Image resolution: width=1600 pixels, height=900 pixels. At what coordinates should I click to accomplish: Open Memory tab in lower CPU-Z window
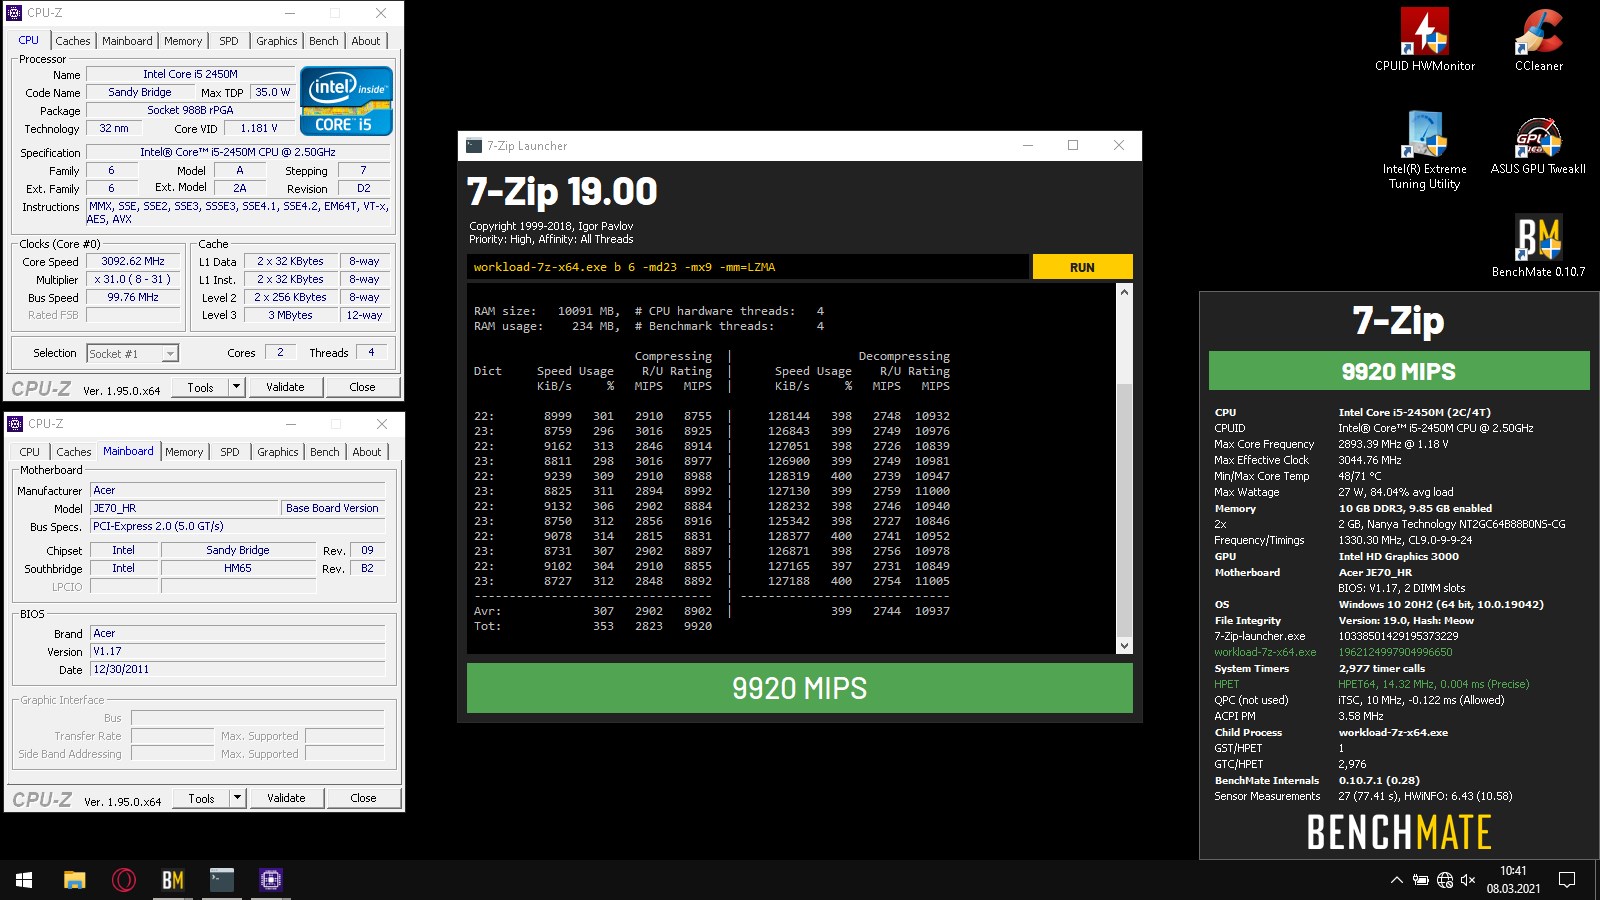pos(184,452)
